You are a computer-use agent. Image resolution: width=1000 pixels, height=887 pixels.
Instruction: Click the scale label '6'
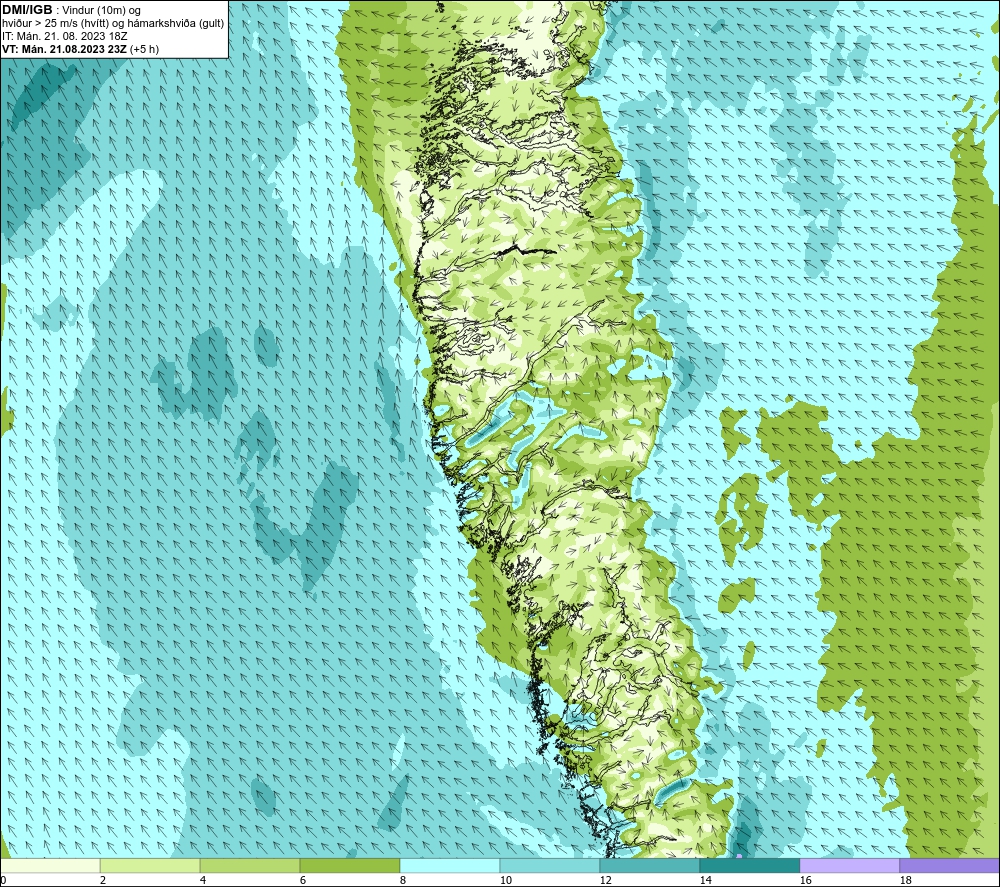coord(303,881)
